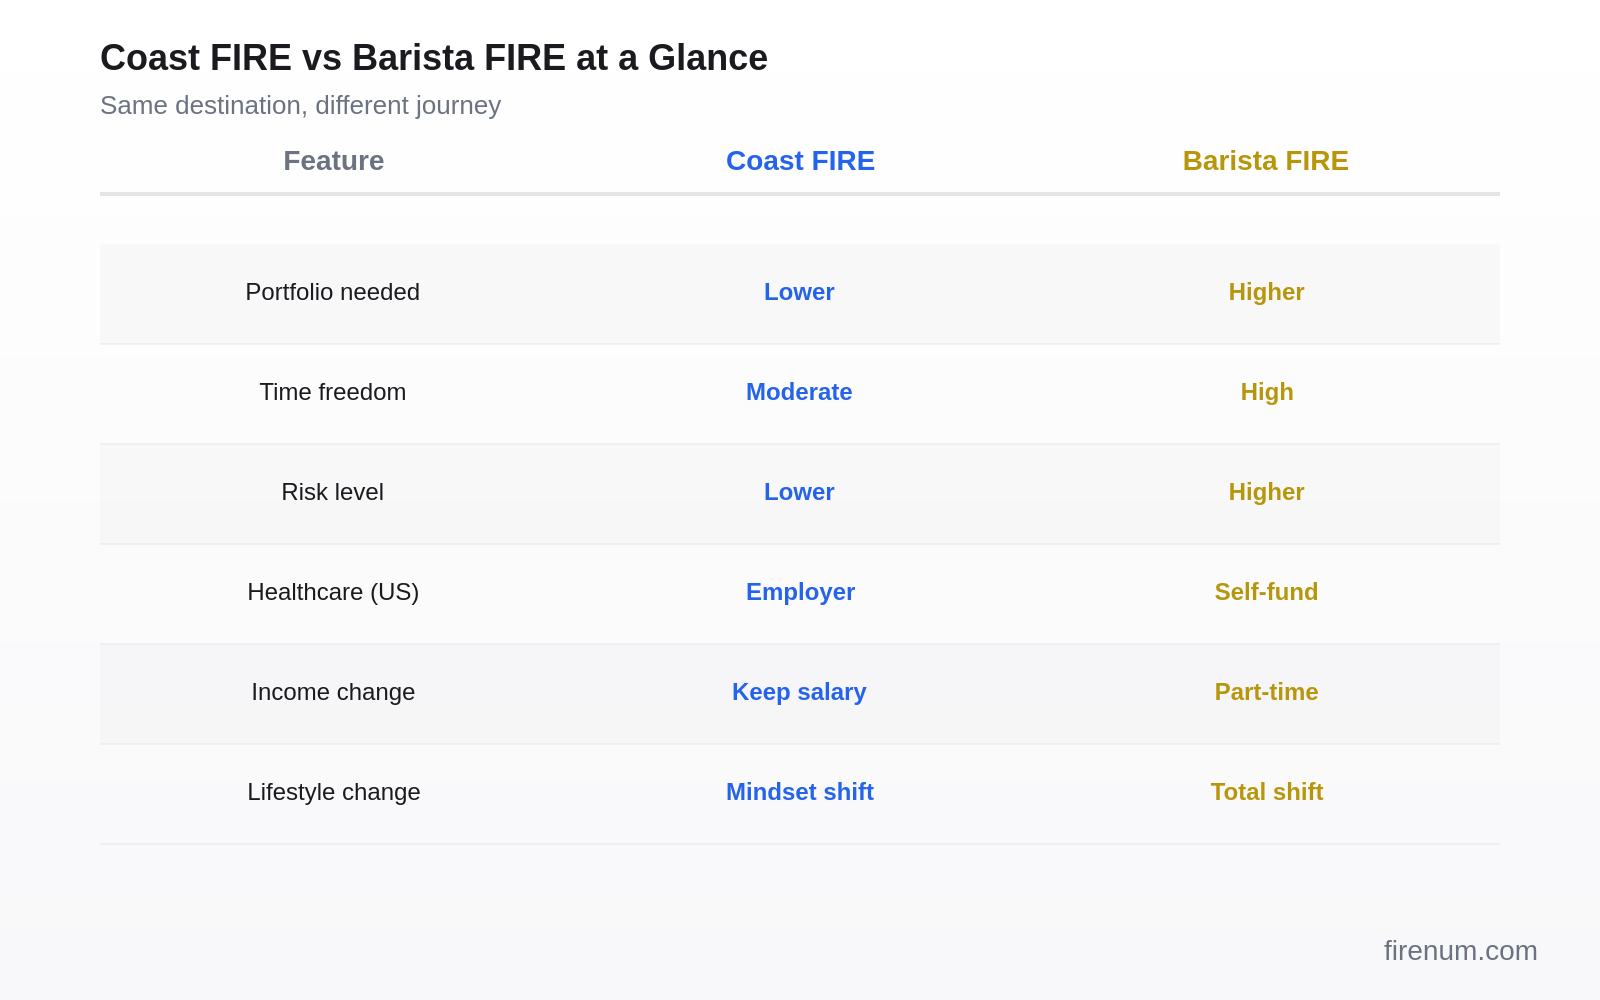This screenshot has width=1600, height=1000.
Task: Select the "Barista FIRE" column header
Action: click(1266, 160)
